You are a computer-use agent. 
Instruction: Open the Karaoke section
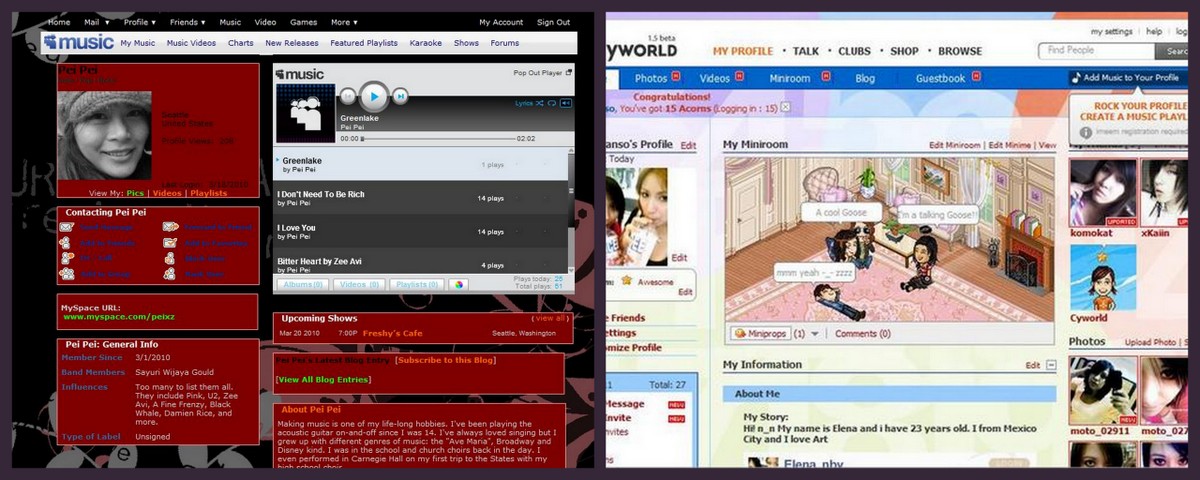coord(426,43)
